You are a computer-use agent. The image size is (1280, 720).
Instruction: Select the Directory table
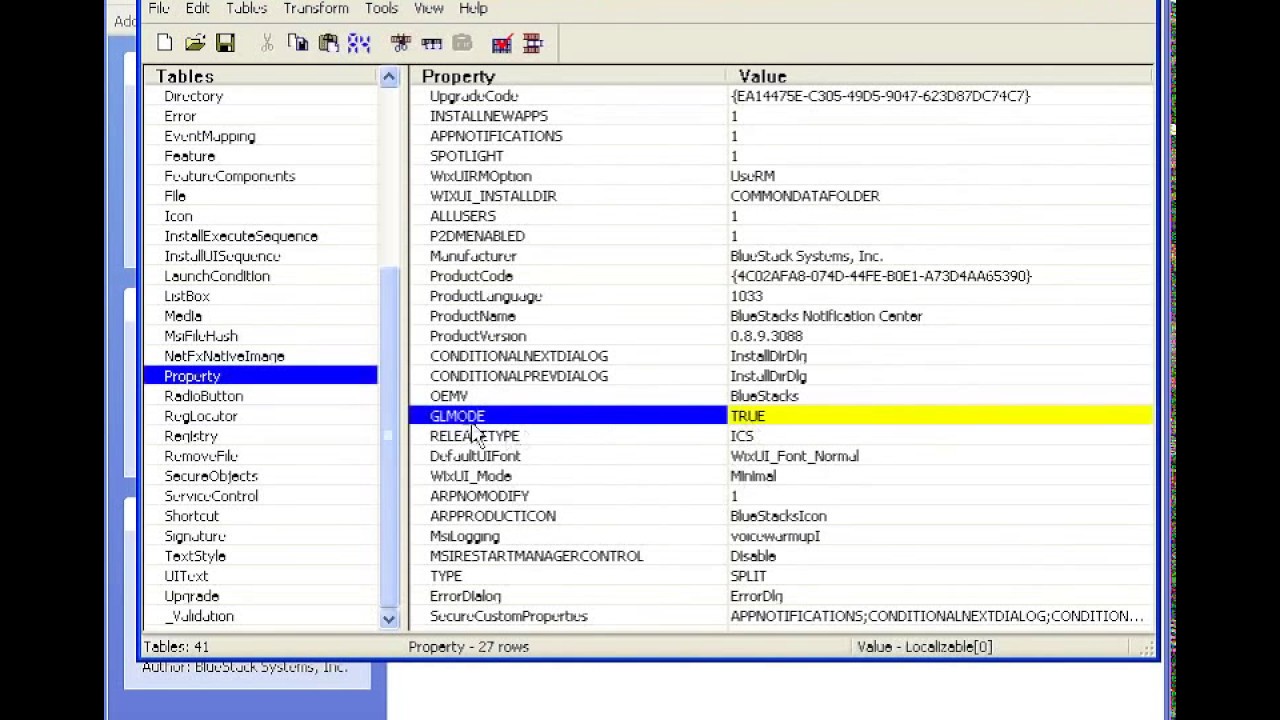[x=193, y=96]
